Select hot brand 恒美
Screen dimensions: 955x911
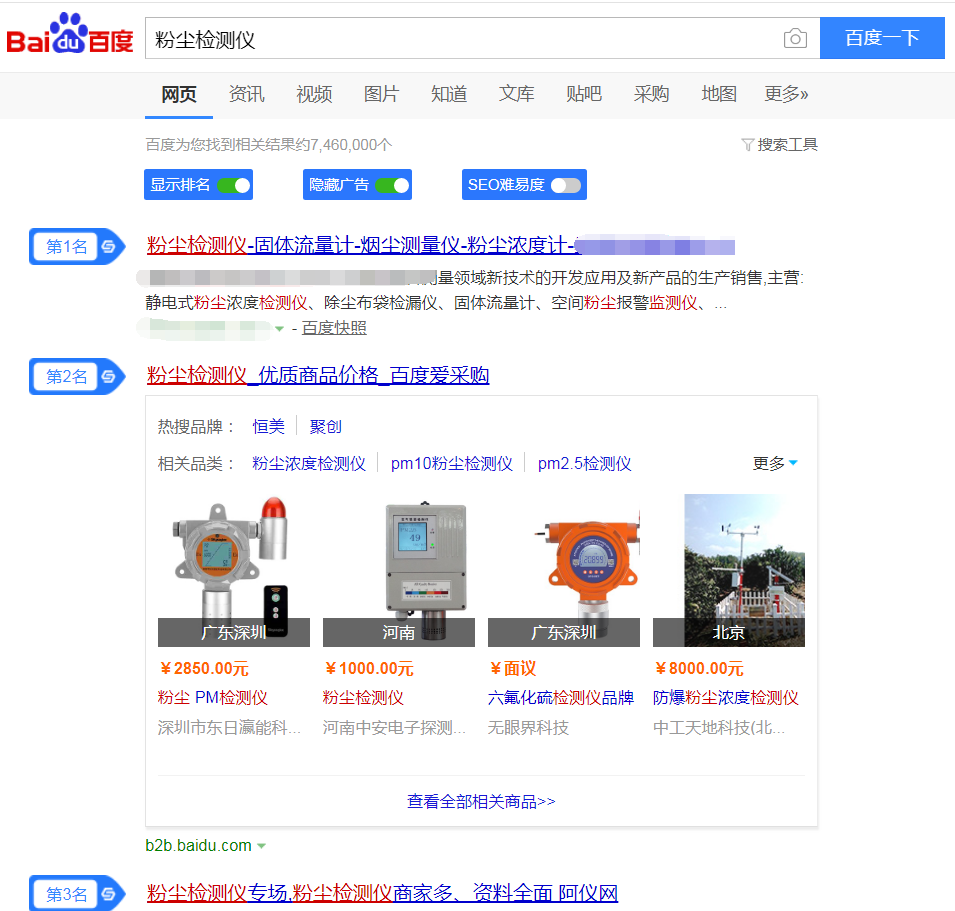tap(269, 426)
